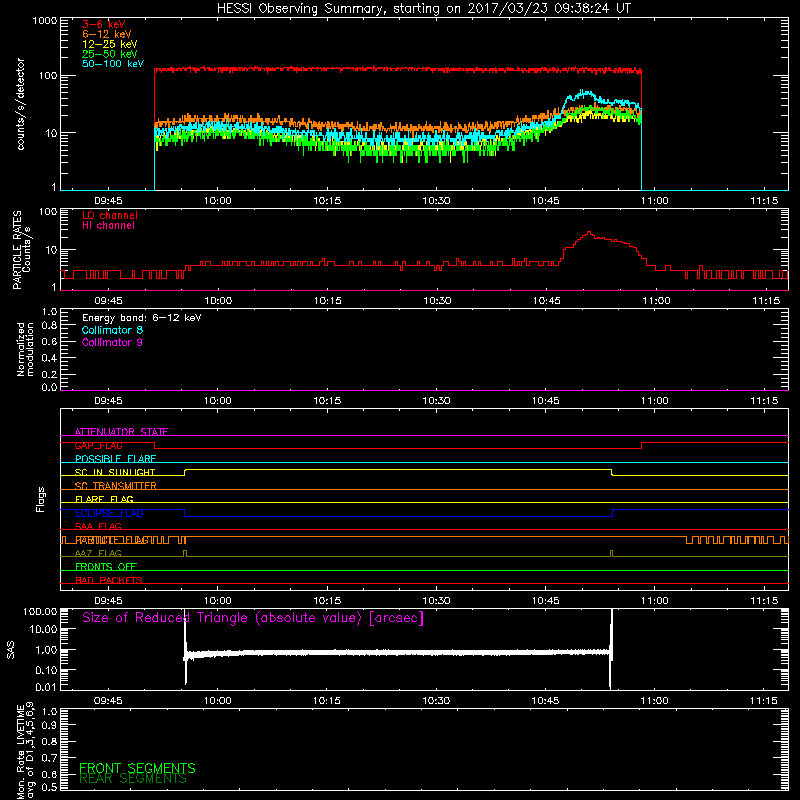Click the 'Energy band: 6-12 keV' text
This screenshot has height=800, width=800.
tap(142, 318)
